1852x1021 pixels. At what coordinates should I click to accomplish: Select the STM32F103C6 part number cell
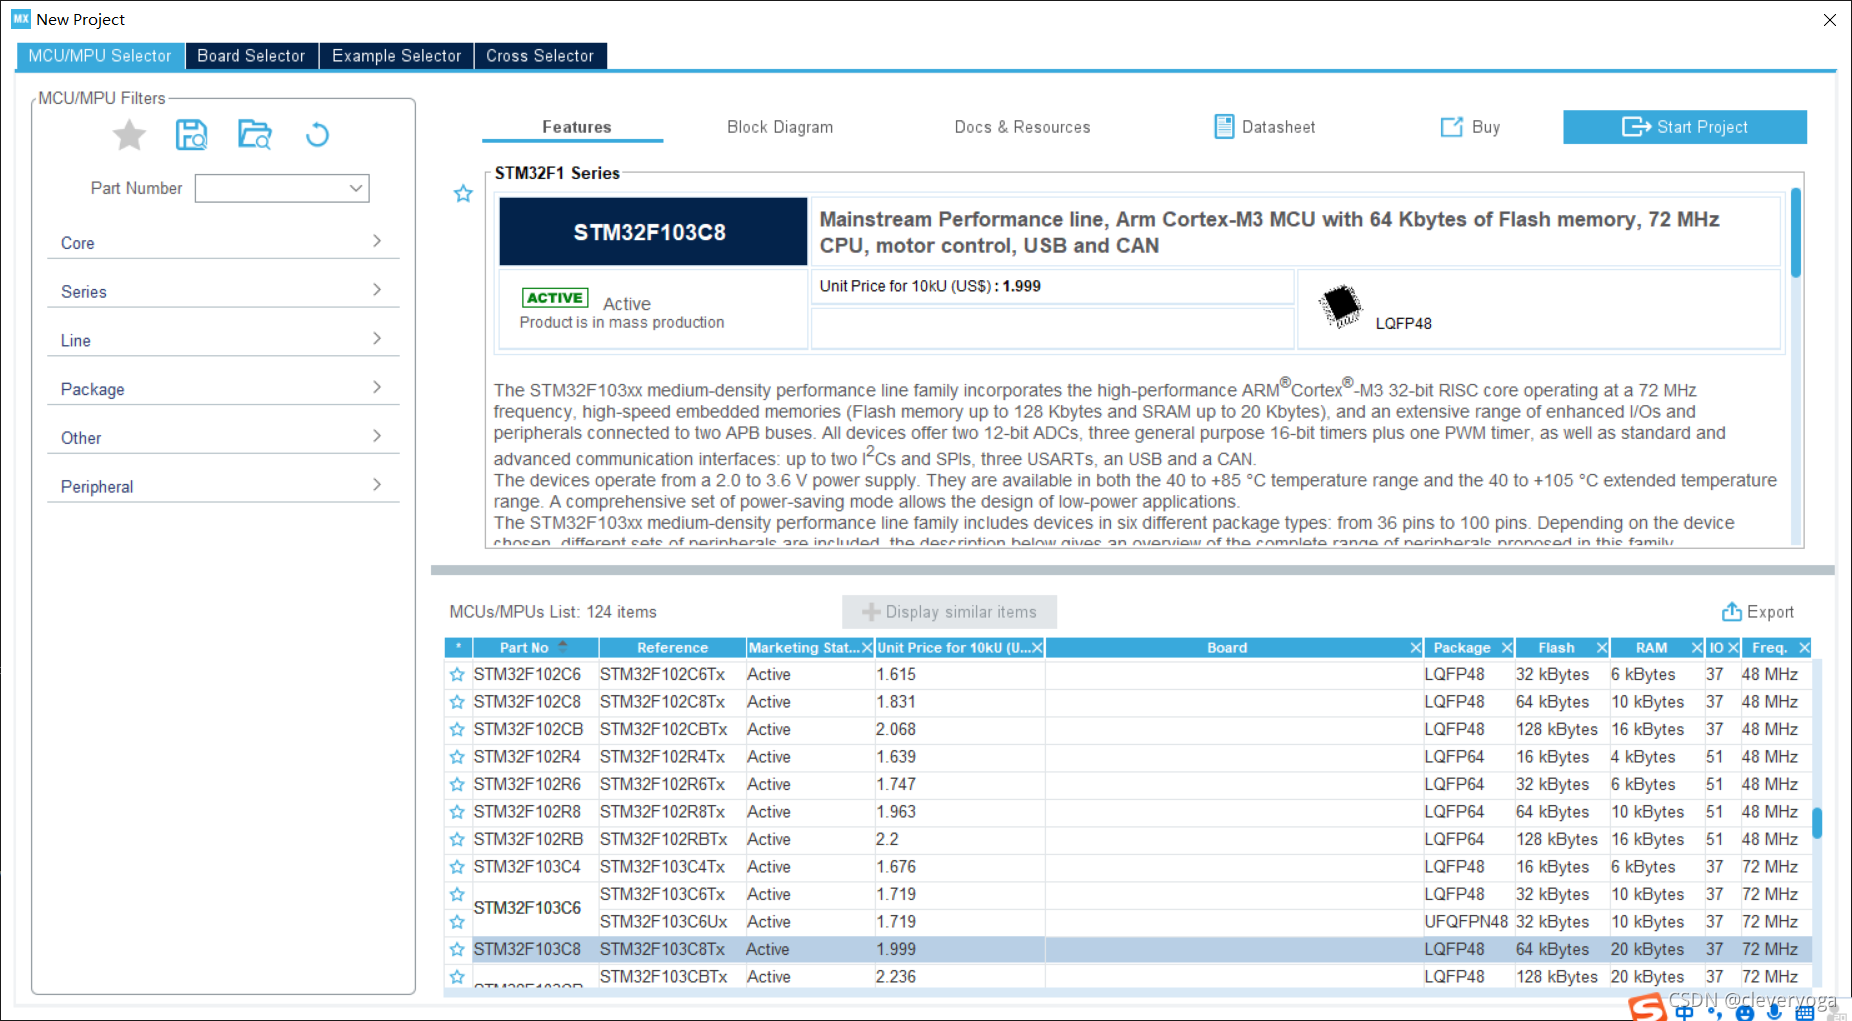535,908
